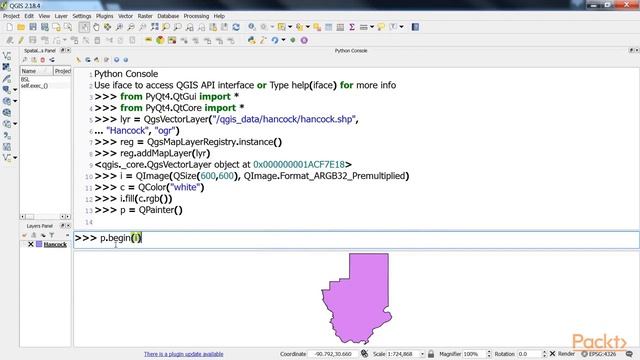Click the console Help icon

pos(126,60)
